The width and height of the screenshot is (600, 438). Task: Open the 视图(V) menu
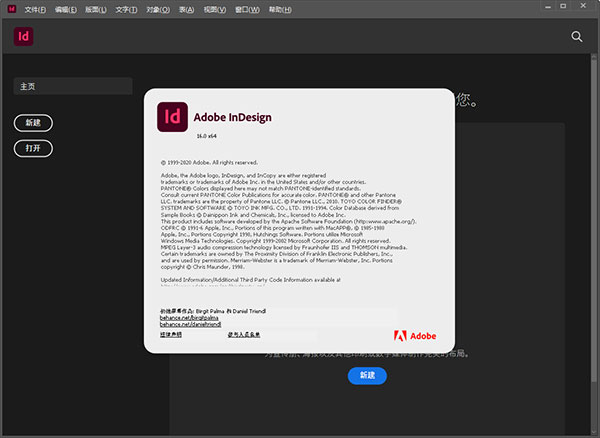point(213,8)
